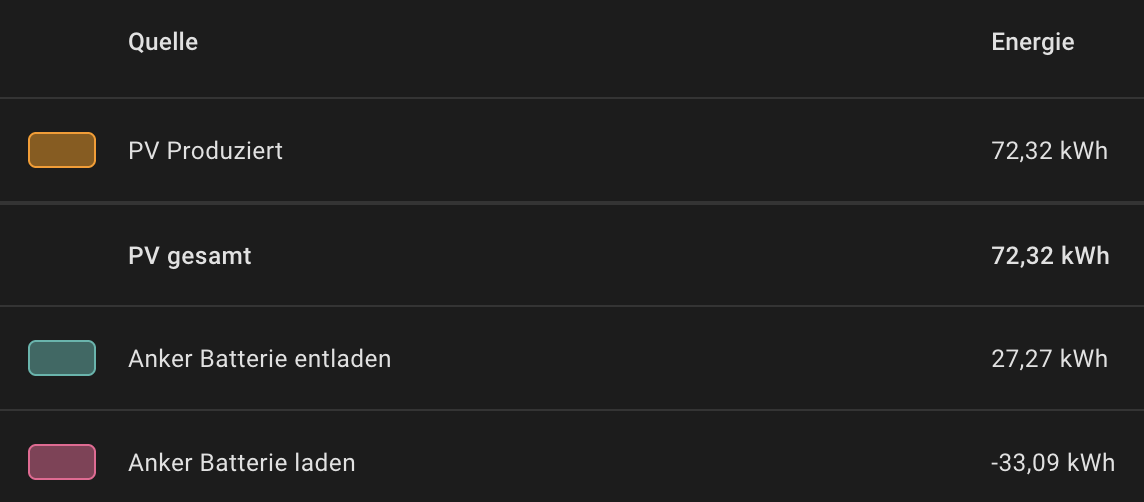
Task: Click the teal Anker Batterie entladen swatch
Action: click(62, 358)
